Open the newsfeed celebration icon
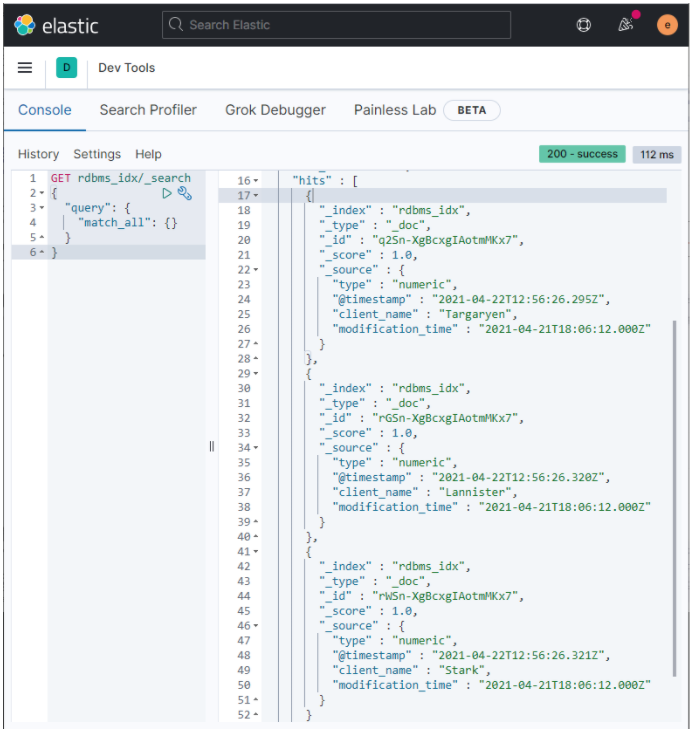Viewport: 692px width, 730px height. tap(626, 25)
